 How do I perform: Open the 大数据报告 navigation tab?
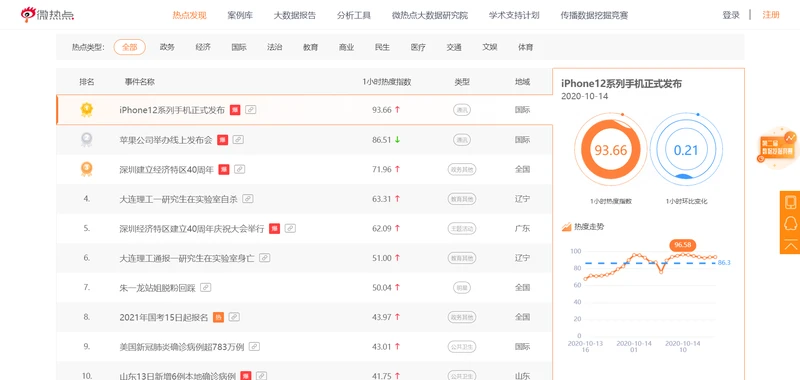coord(294,15)
